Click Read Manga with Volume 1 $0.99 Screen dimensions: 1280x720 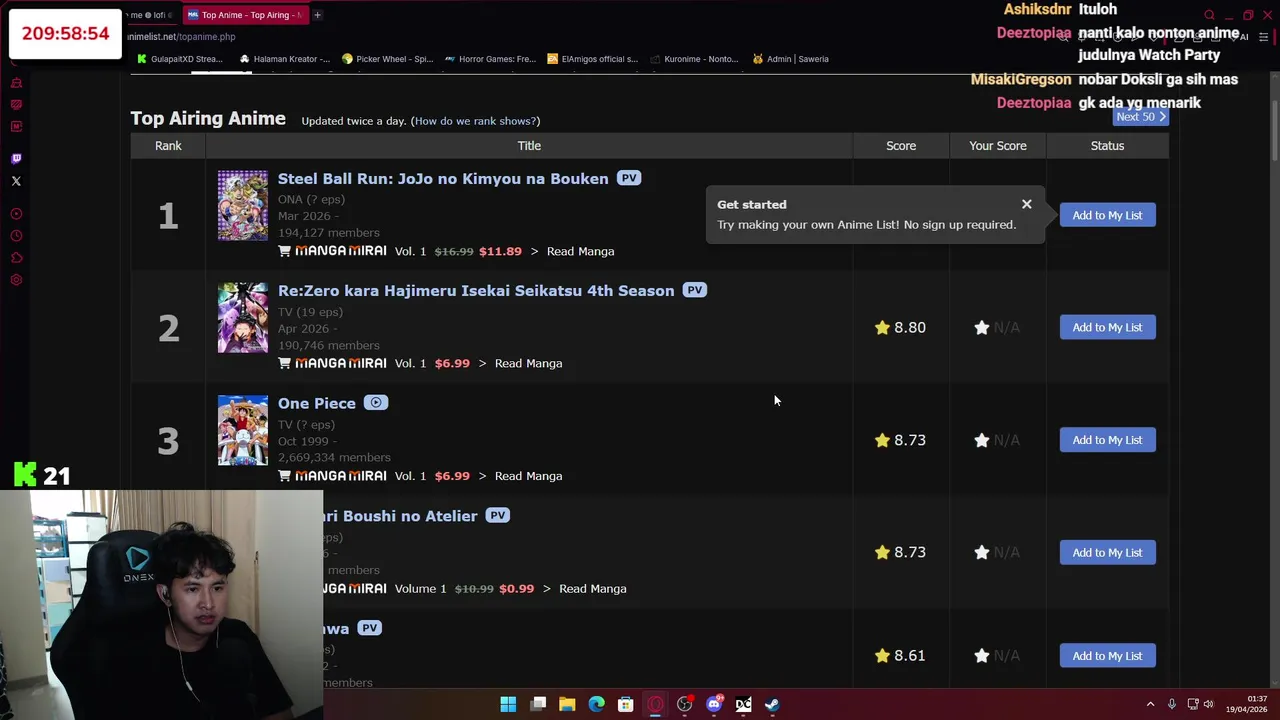coord(592,588)
